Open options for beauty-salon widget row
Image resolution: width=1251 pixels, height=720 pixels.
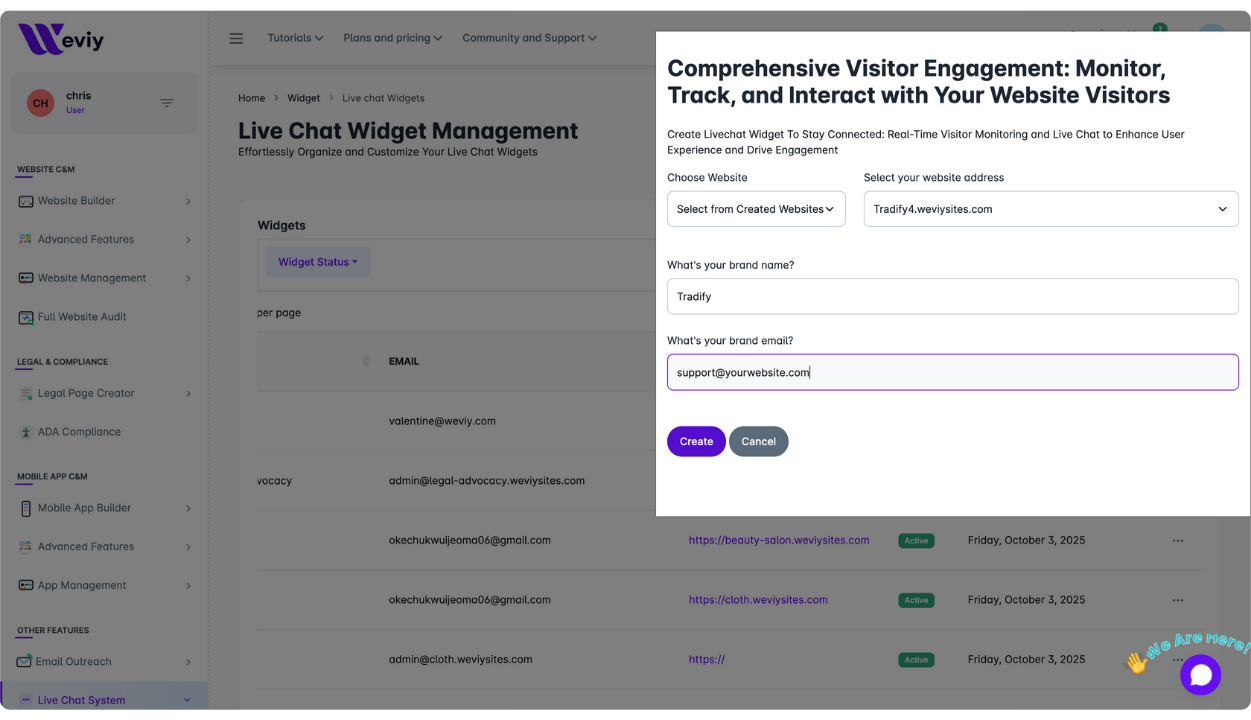(1178, 540)
